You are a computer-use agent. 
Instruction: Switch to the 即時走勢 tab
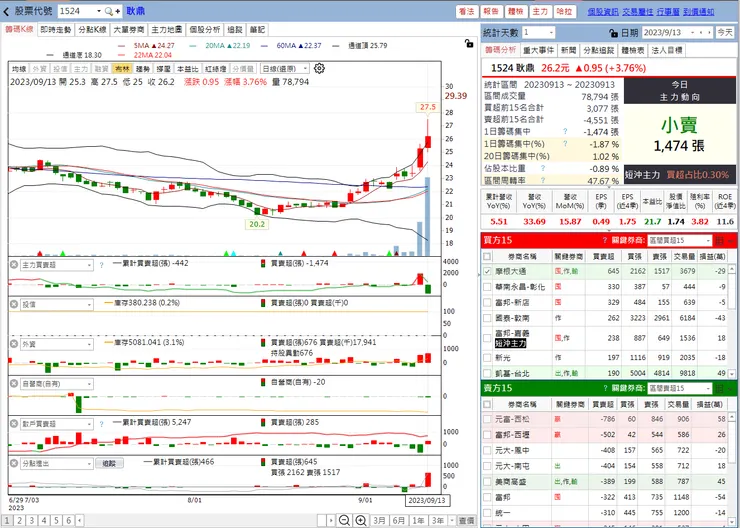56,30
